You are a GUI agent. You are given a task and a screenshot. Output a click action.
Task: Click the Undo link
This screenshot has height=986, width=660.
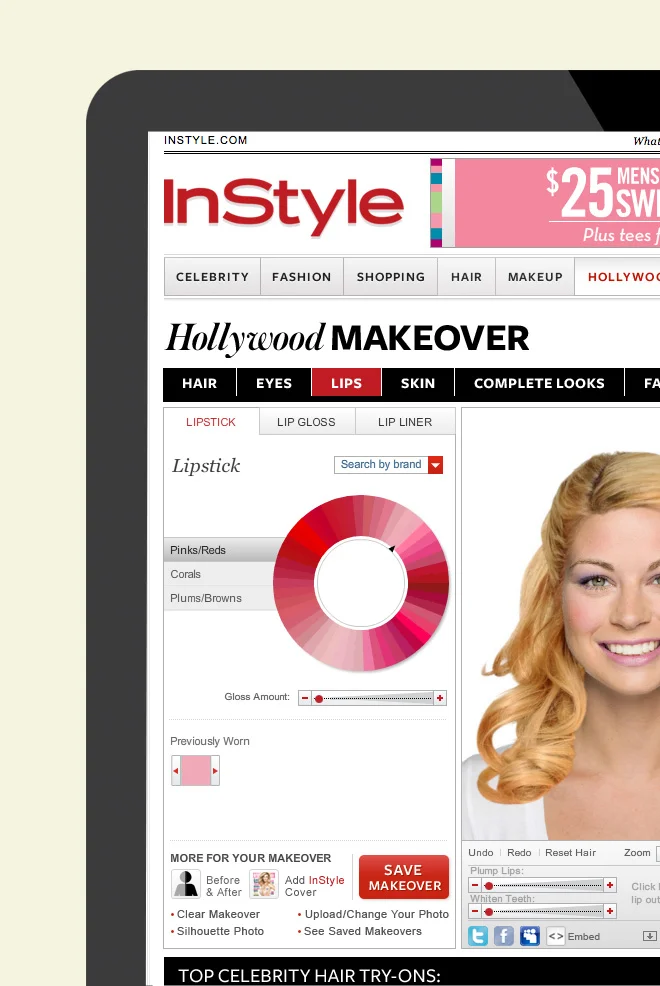(x=481, y=853)
